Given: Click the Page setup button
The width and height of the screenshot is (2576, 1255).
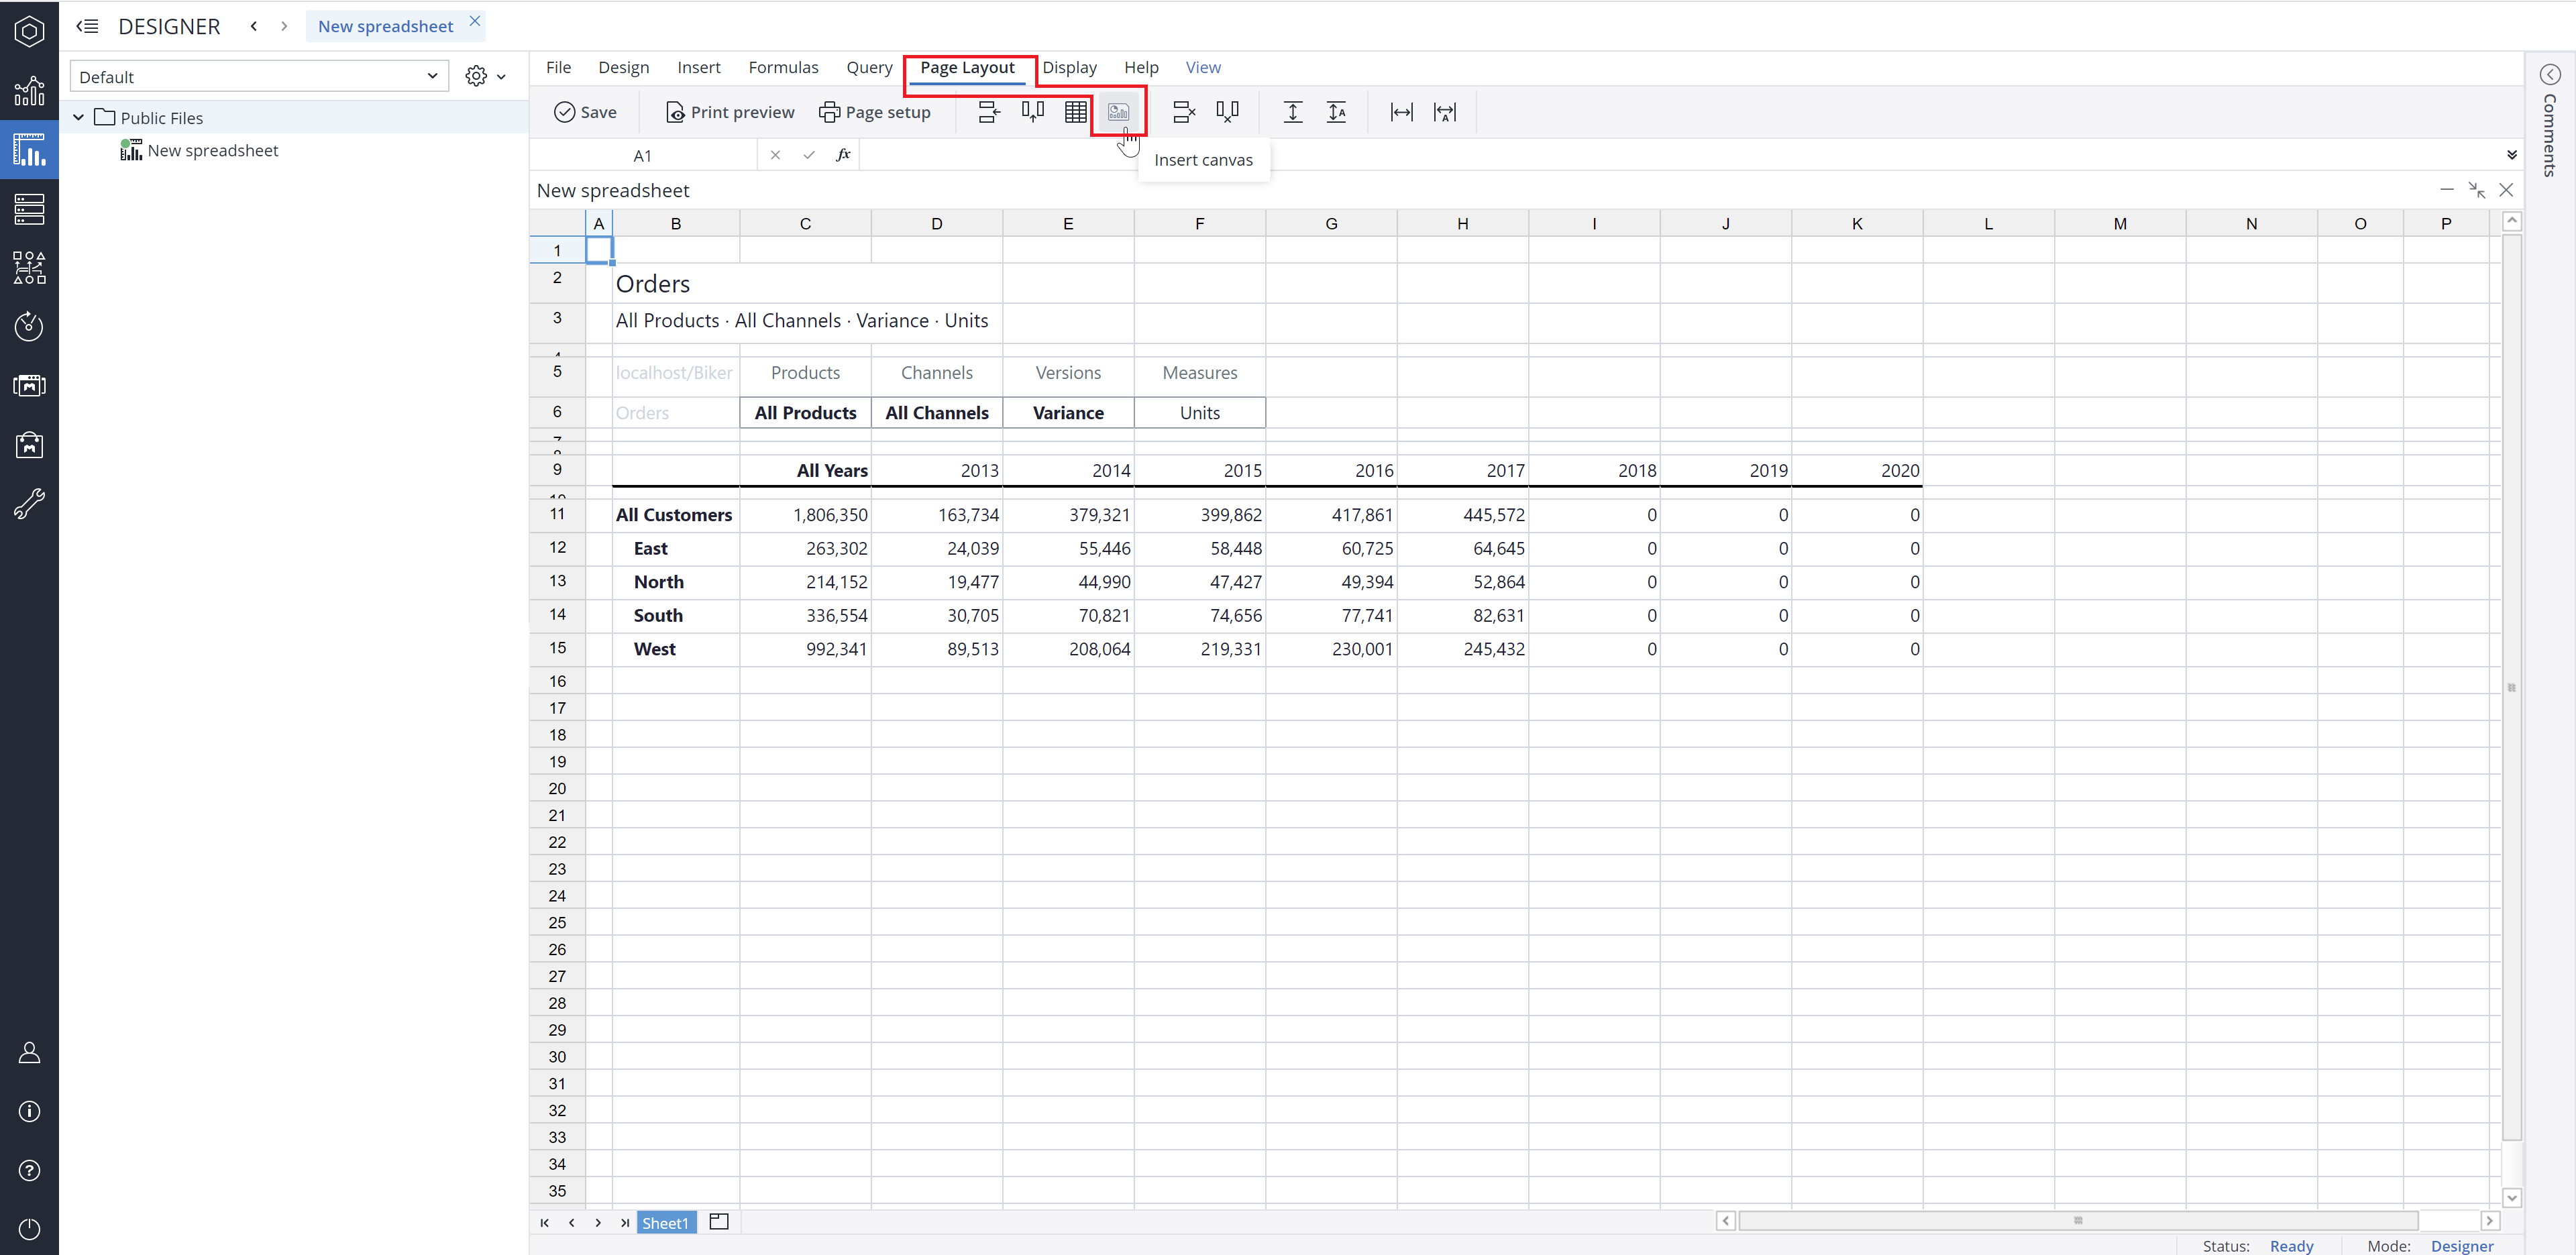Looking at the screenshot, I should click(x=874, y=112).
